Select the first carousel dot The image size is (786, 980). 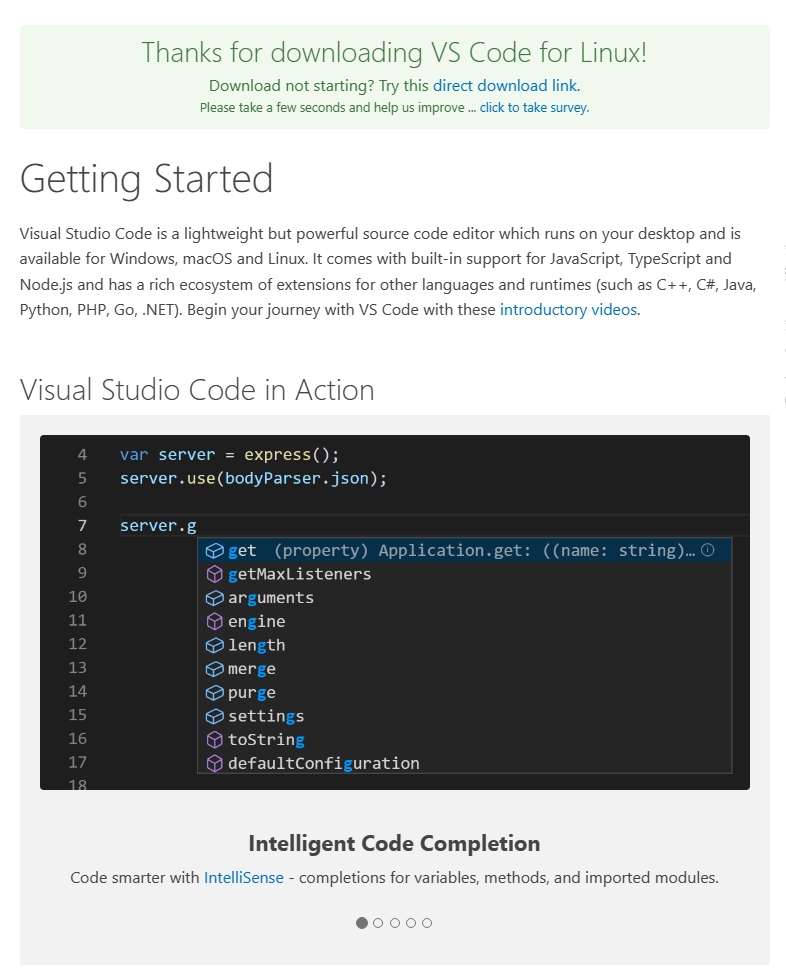pos(362,922)
